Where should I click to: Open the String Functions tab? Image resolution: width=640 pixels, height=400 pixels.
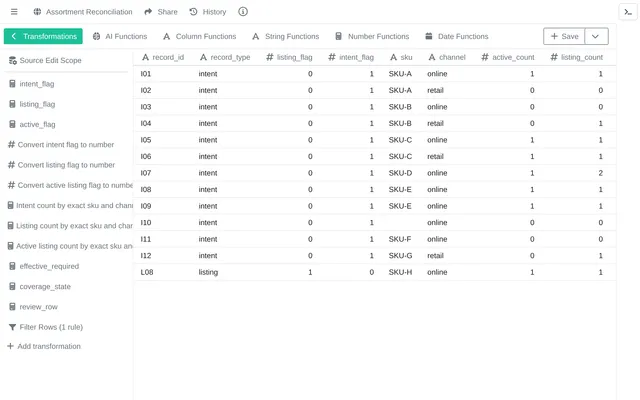tap(285, 36)
